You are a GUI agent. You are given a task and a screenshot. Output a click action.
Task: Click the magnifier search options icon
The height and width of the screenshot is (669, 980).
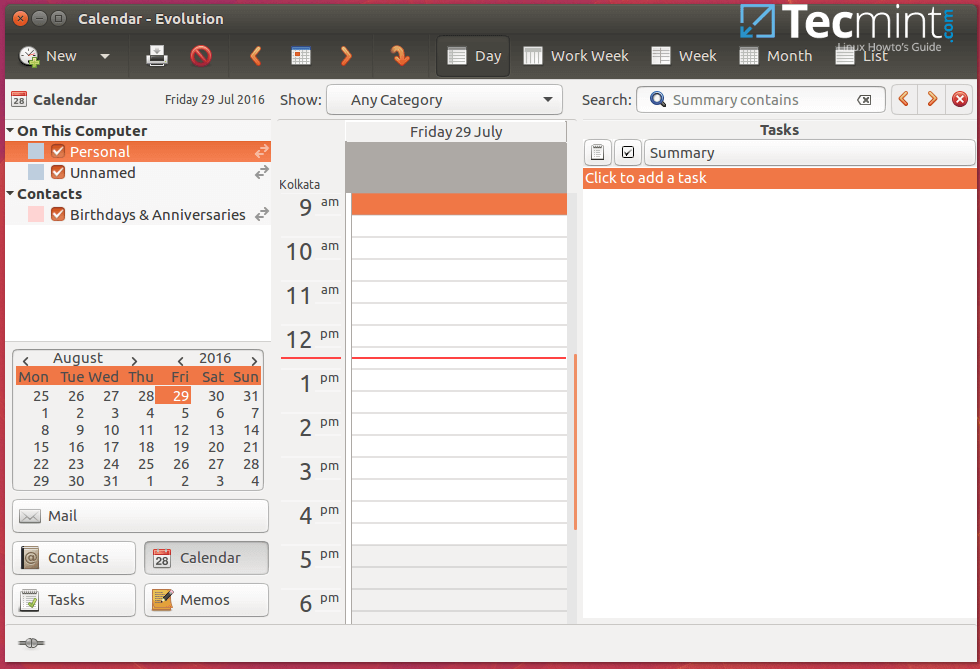[658, 99]
